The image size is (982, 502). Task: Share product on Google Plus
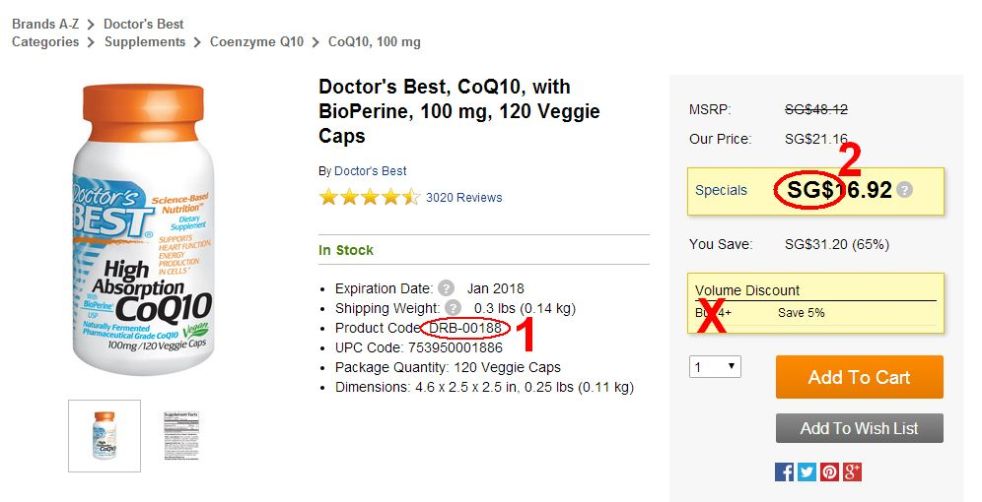(x=852, y=472)
